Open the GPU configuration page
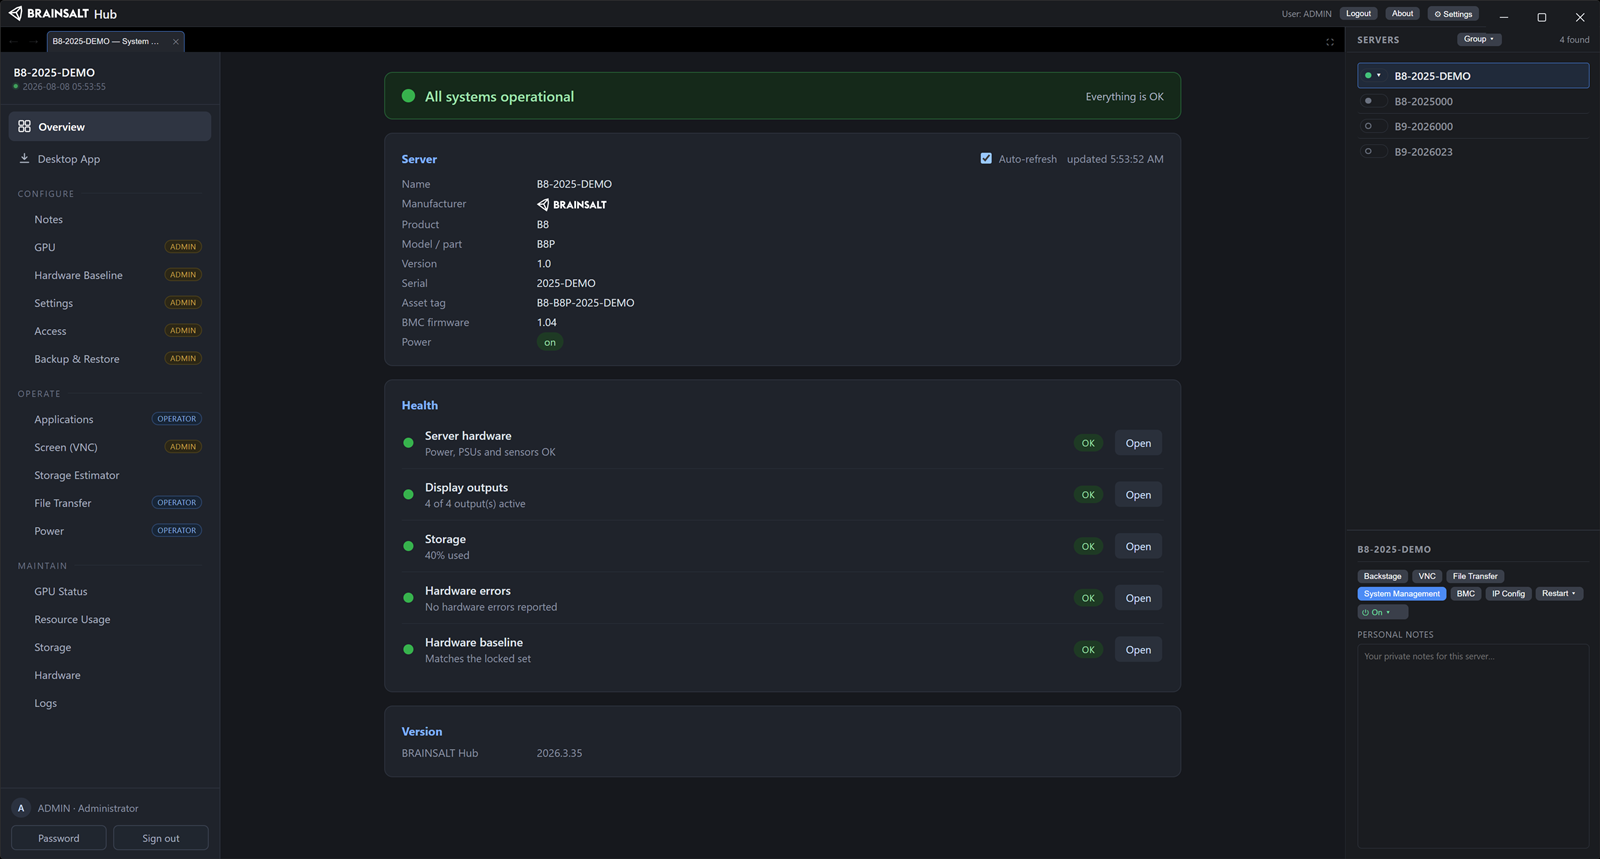The width and height of the screenshot is (1600, 859). (x=110, y=247)
